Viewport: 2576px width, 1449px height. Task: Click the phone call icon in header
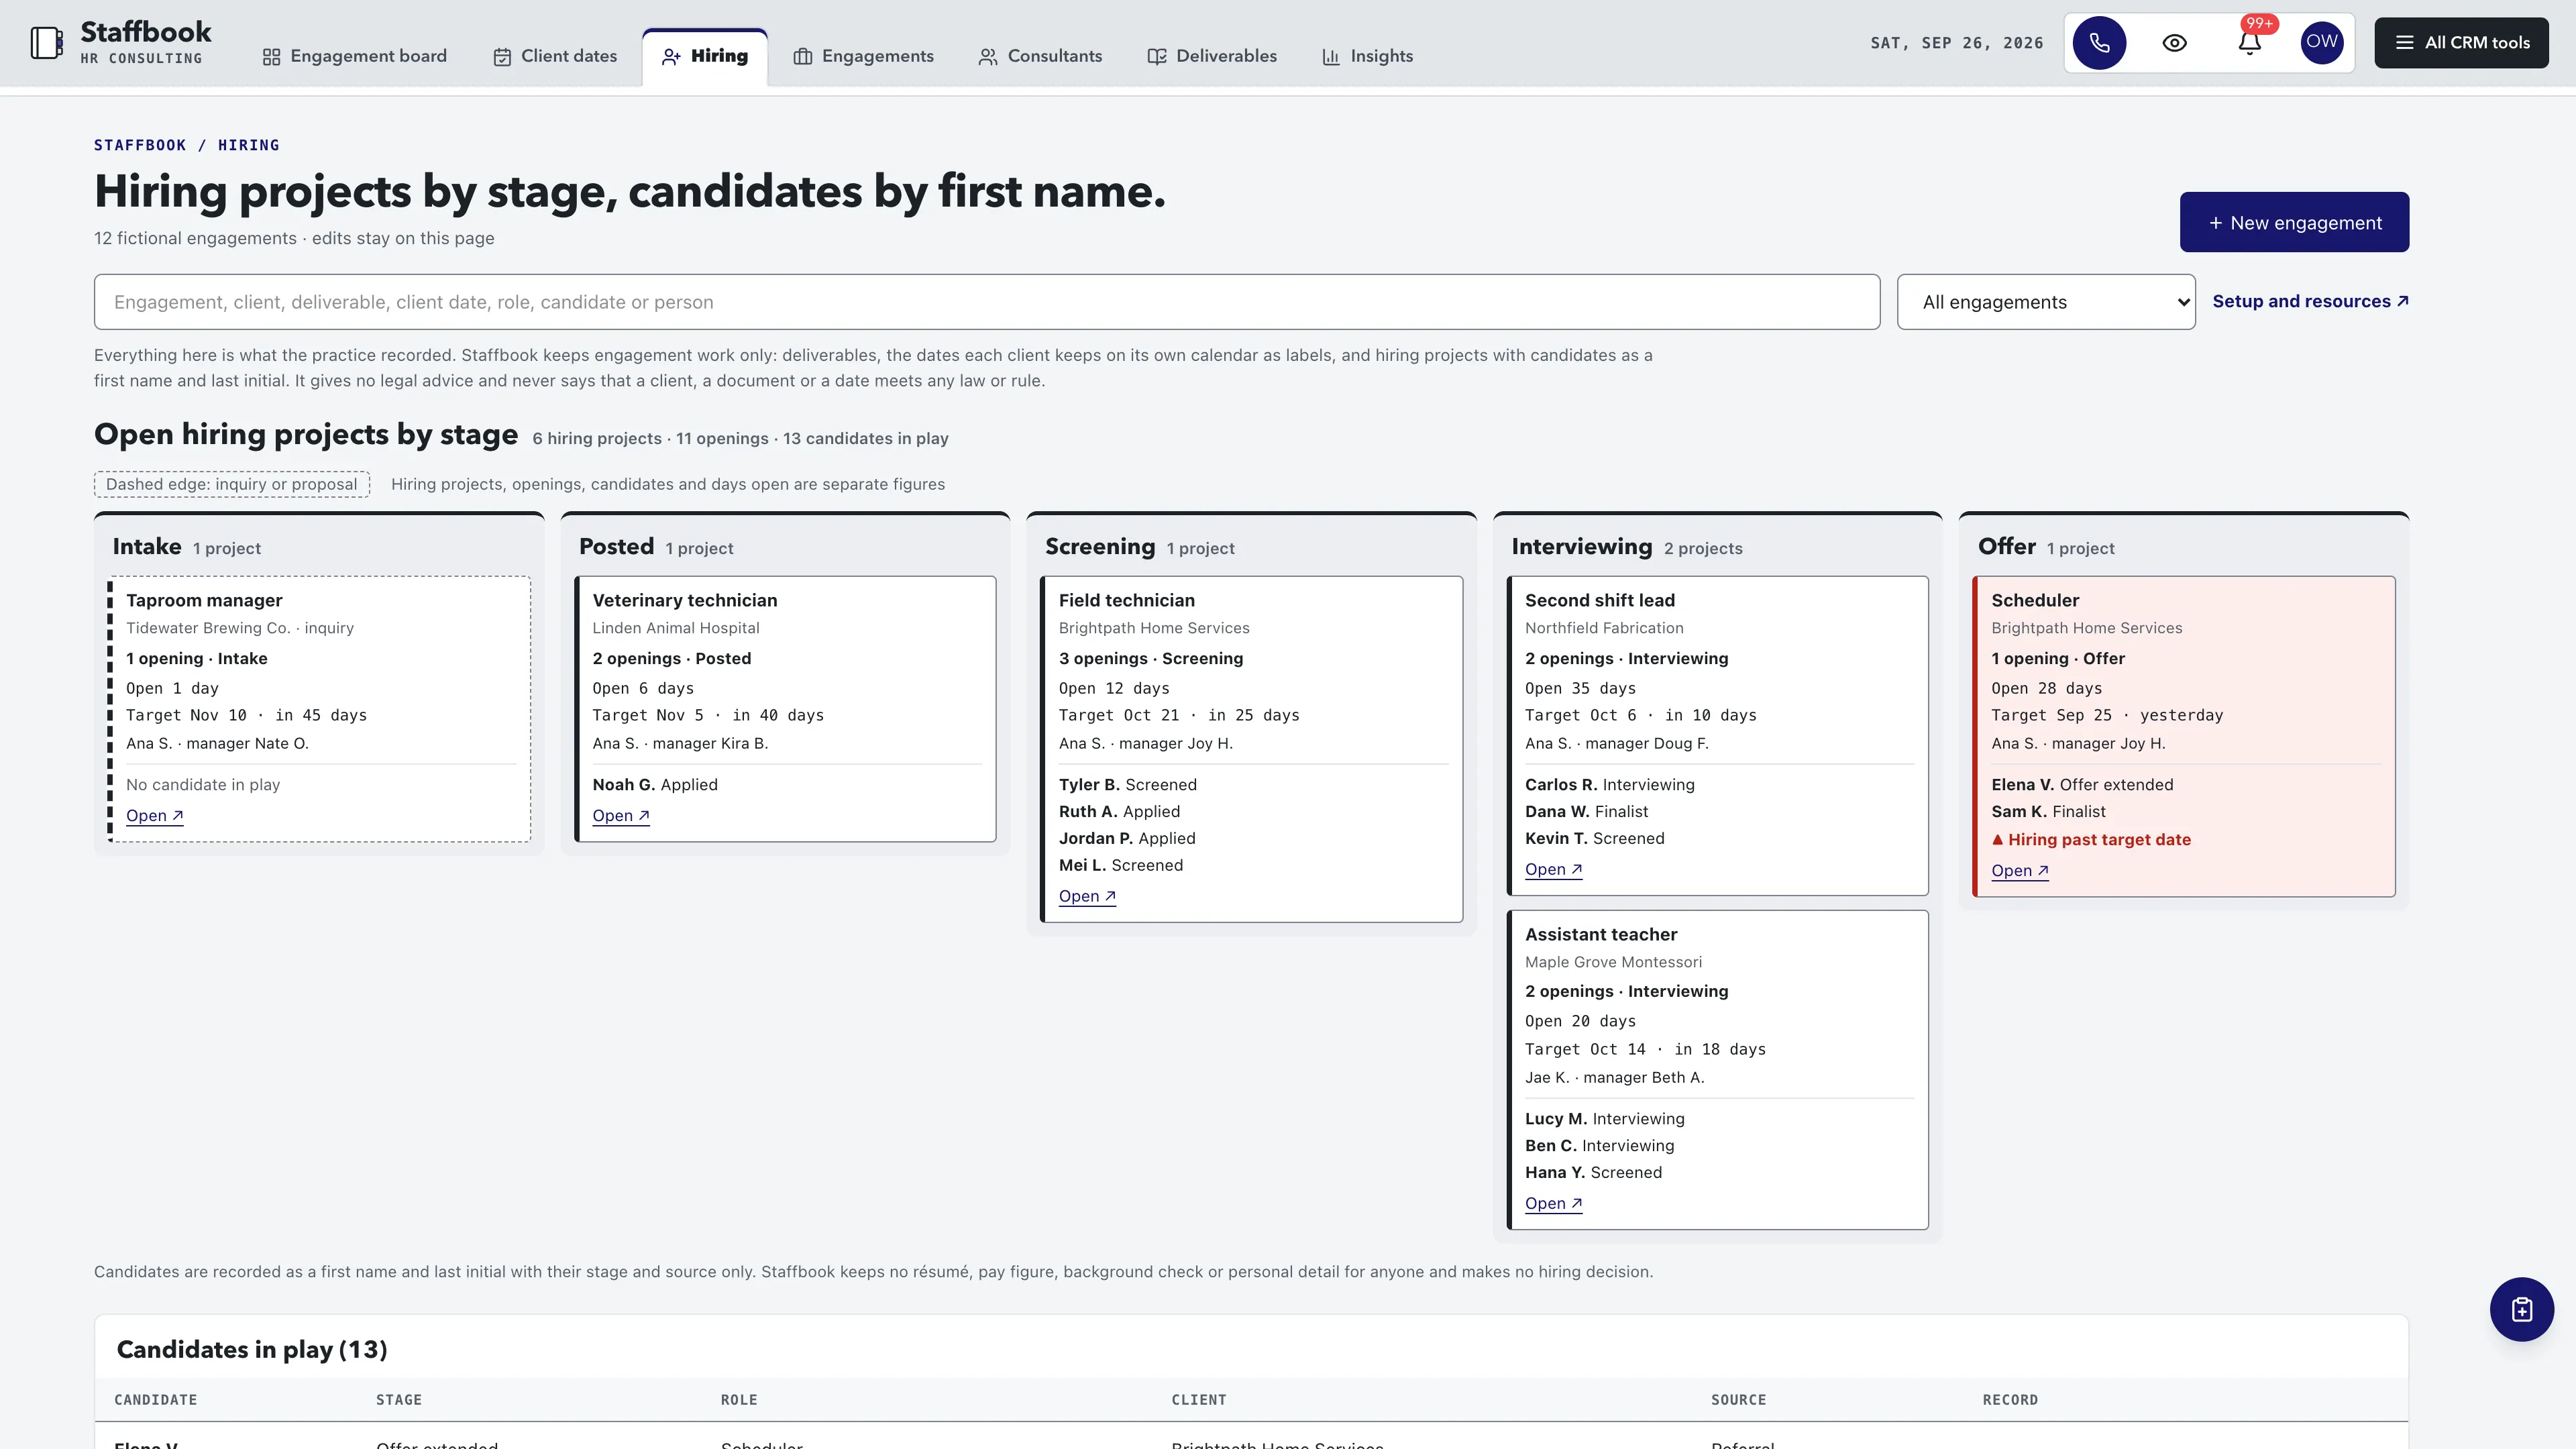2099,43
